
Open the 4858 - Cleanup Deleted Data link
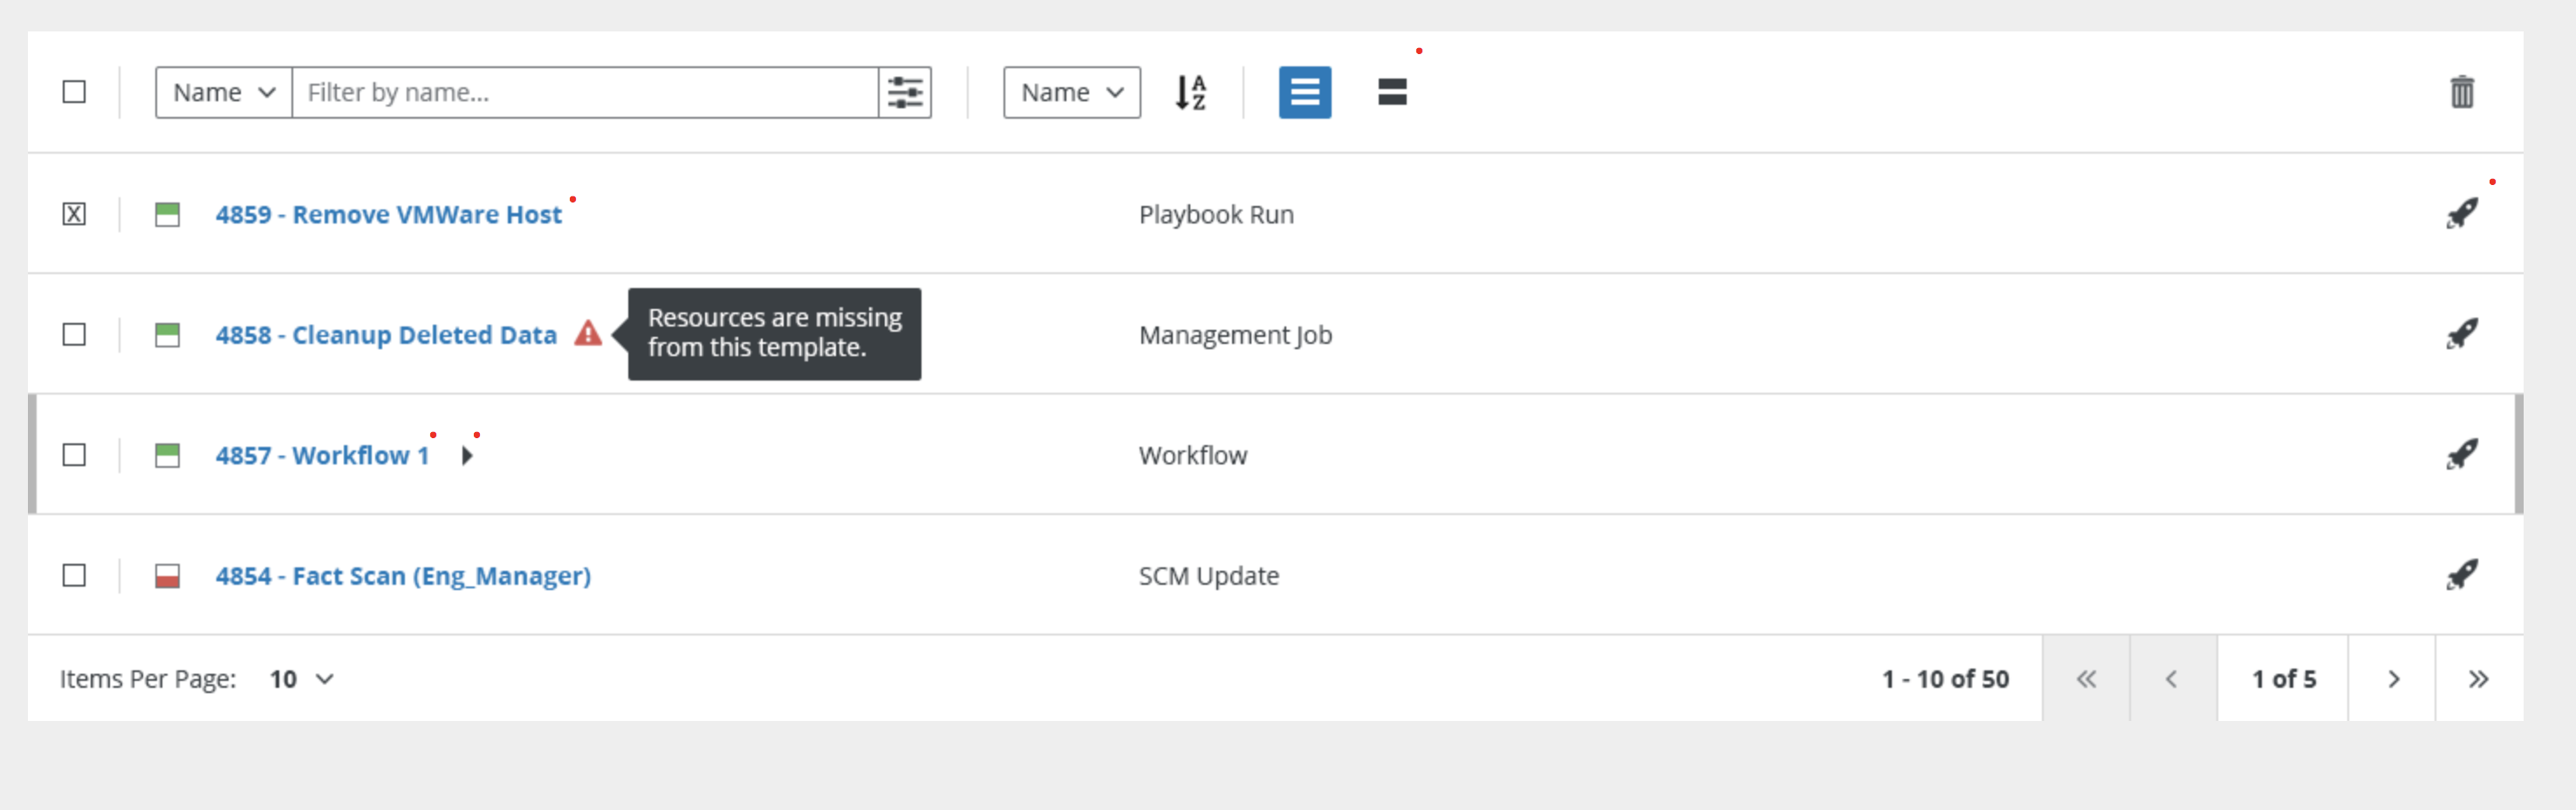tap(386, 334)
